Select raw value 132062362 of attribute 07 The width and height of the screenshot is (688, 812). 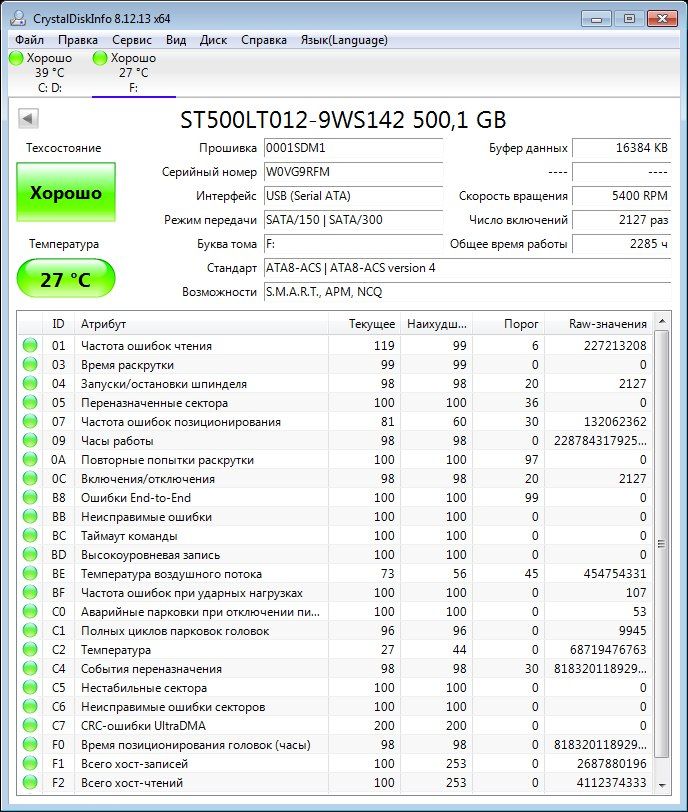(615, 422)
